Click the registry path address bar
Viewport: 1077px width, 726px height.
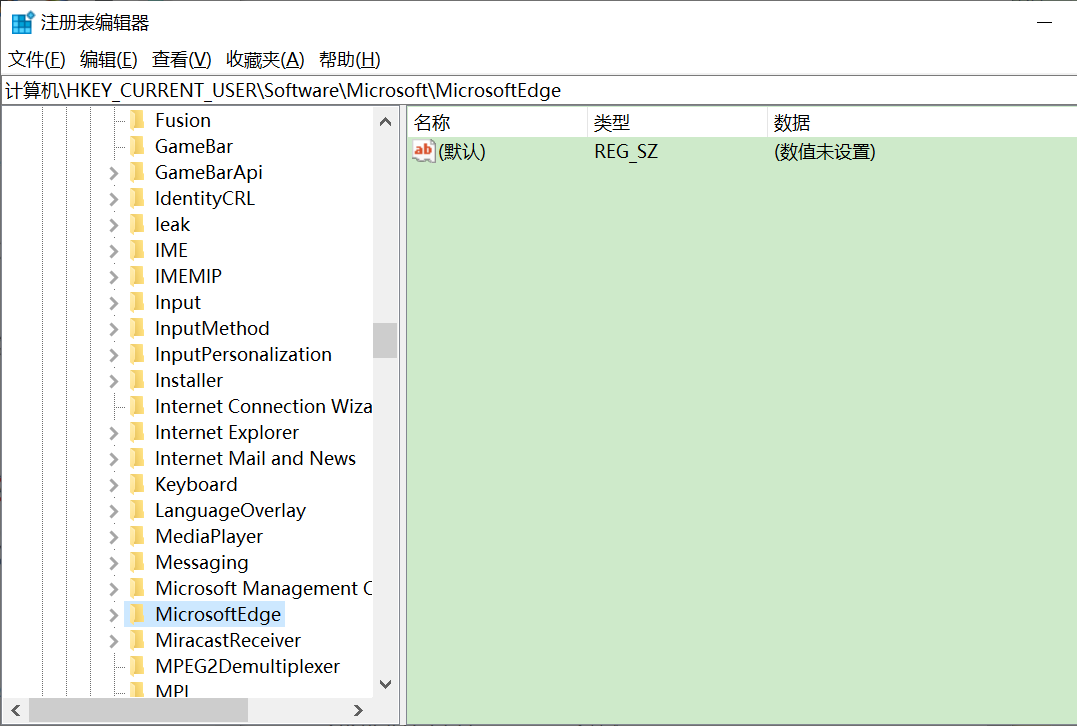[x=538, y=91]
